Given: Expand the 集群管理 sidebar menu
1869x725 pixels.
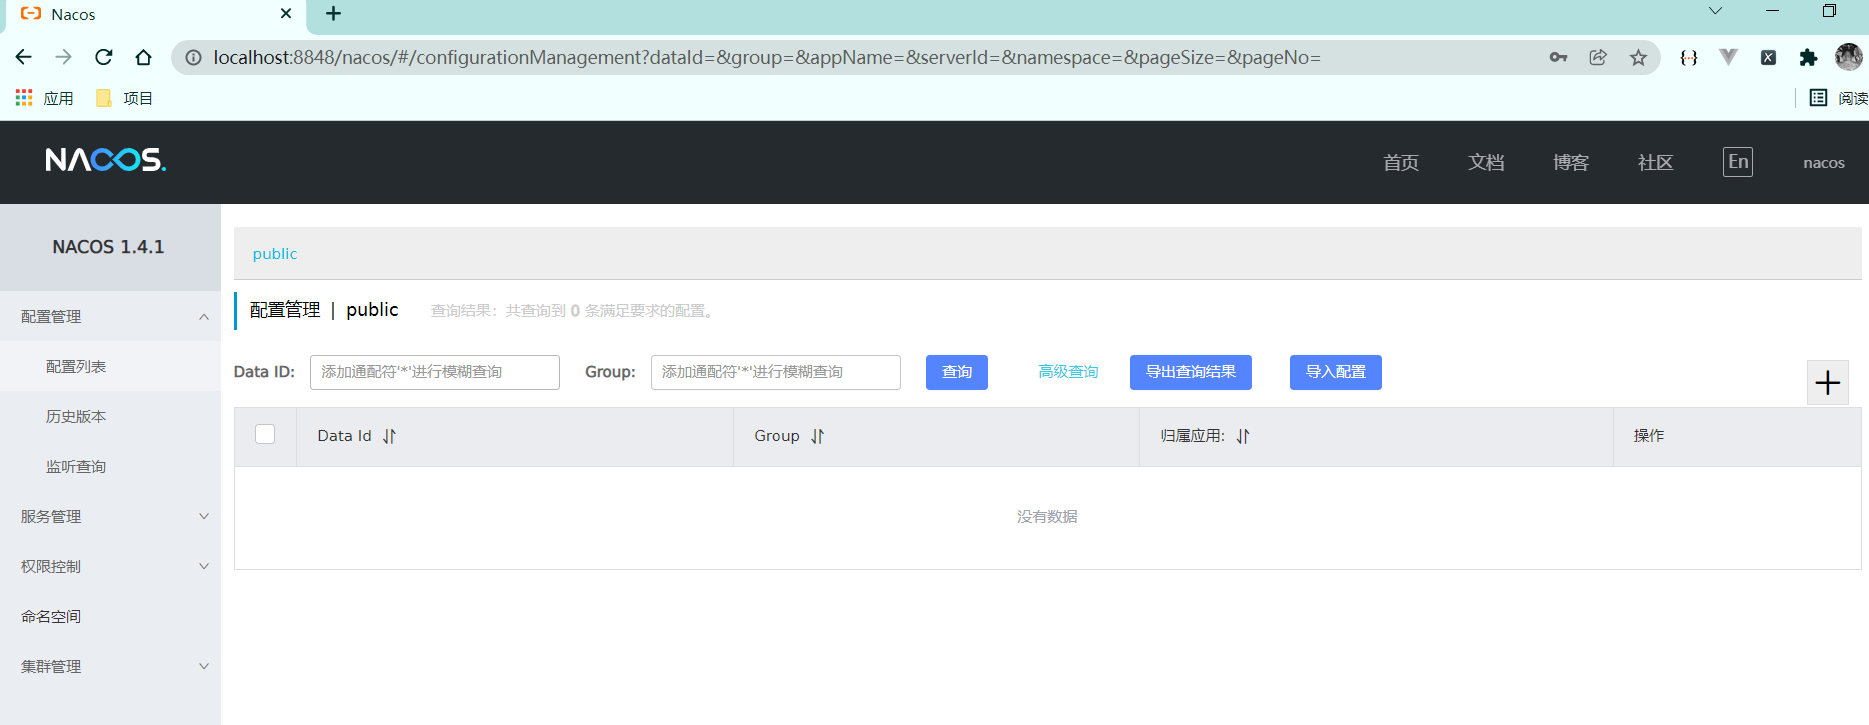Looking at the screenshot, I should click(110, 666).
